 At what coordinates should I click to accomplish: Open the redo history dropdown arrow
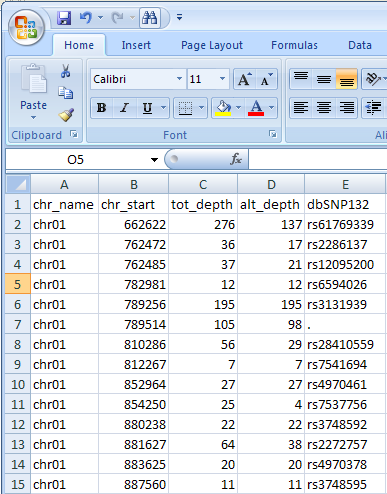132,18
